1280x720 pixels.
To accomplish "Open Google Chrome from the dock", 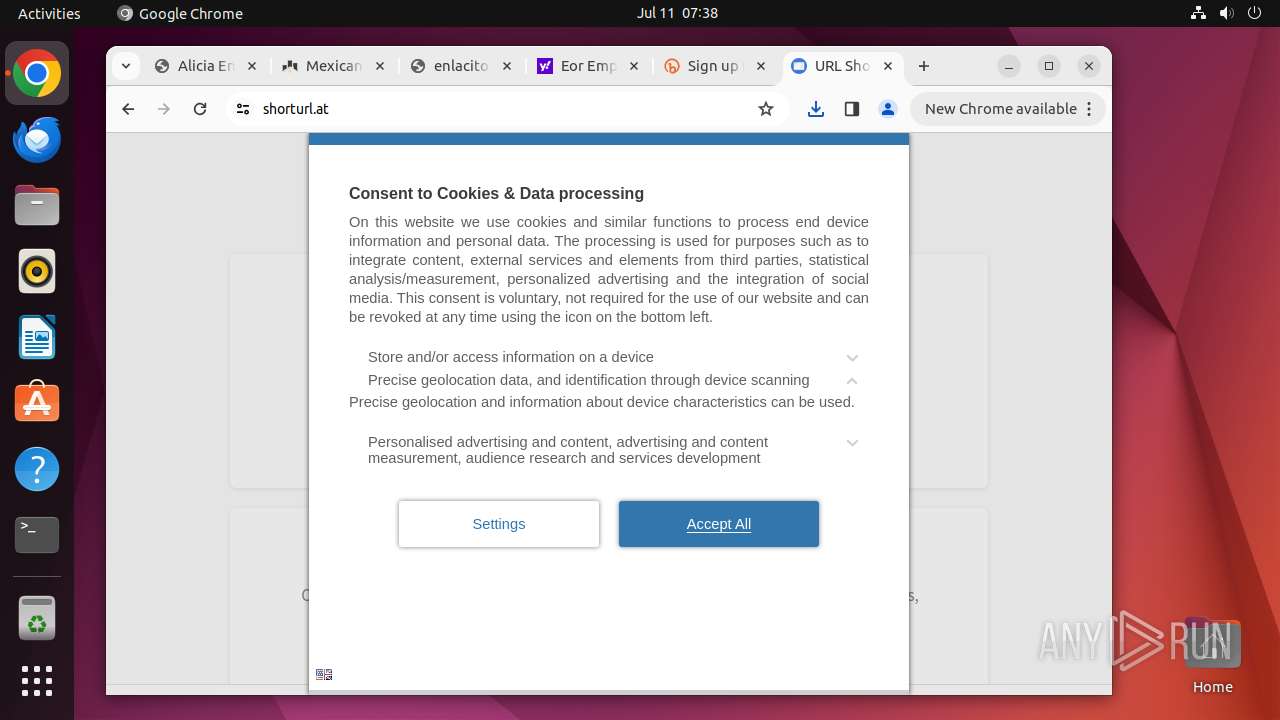I will pos(37,73).
